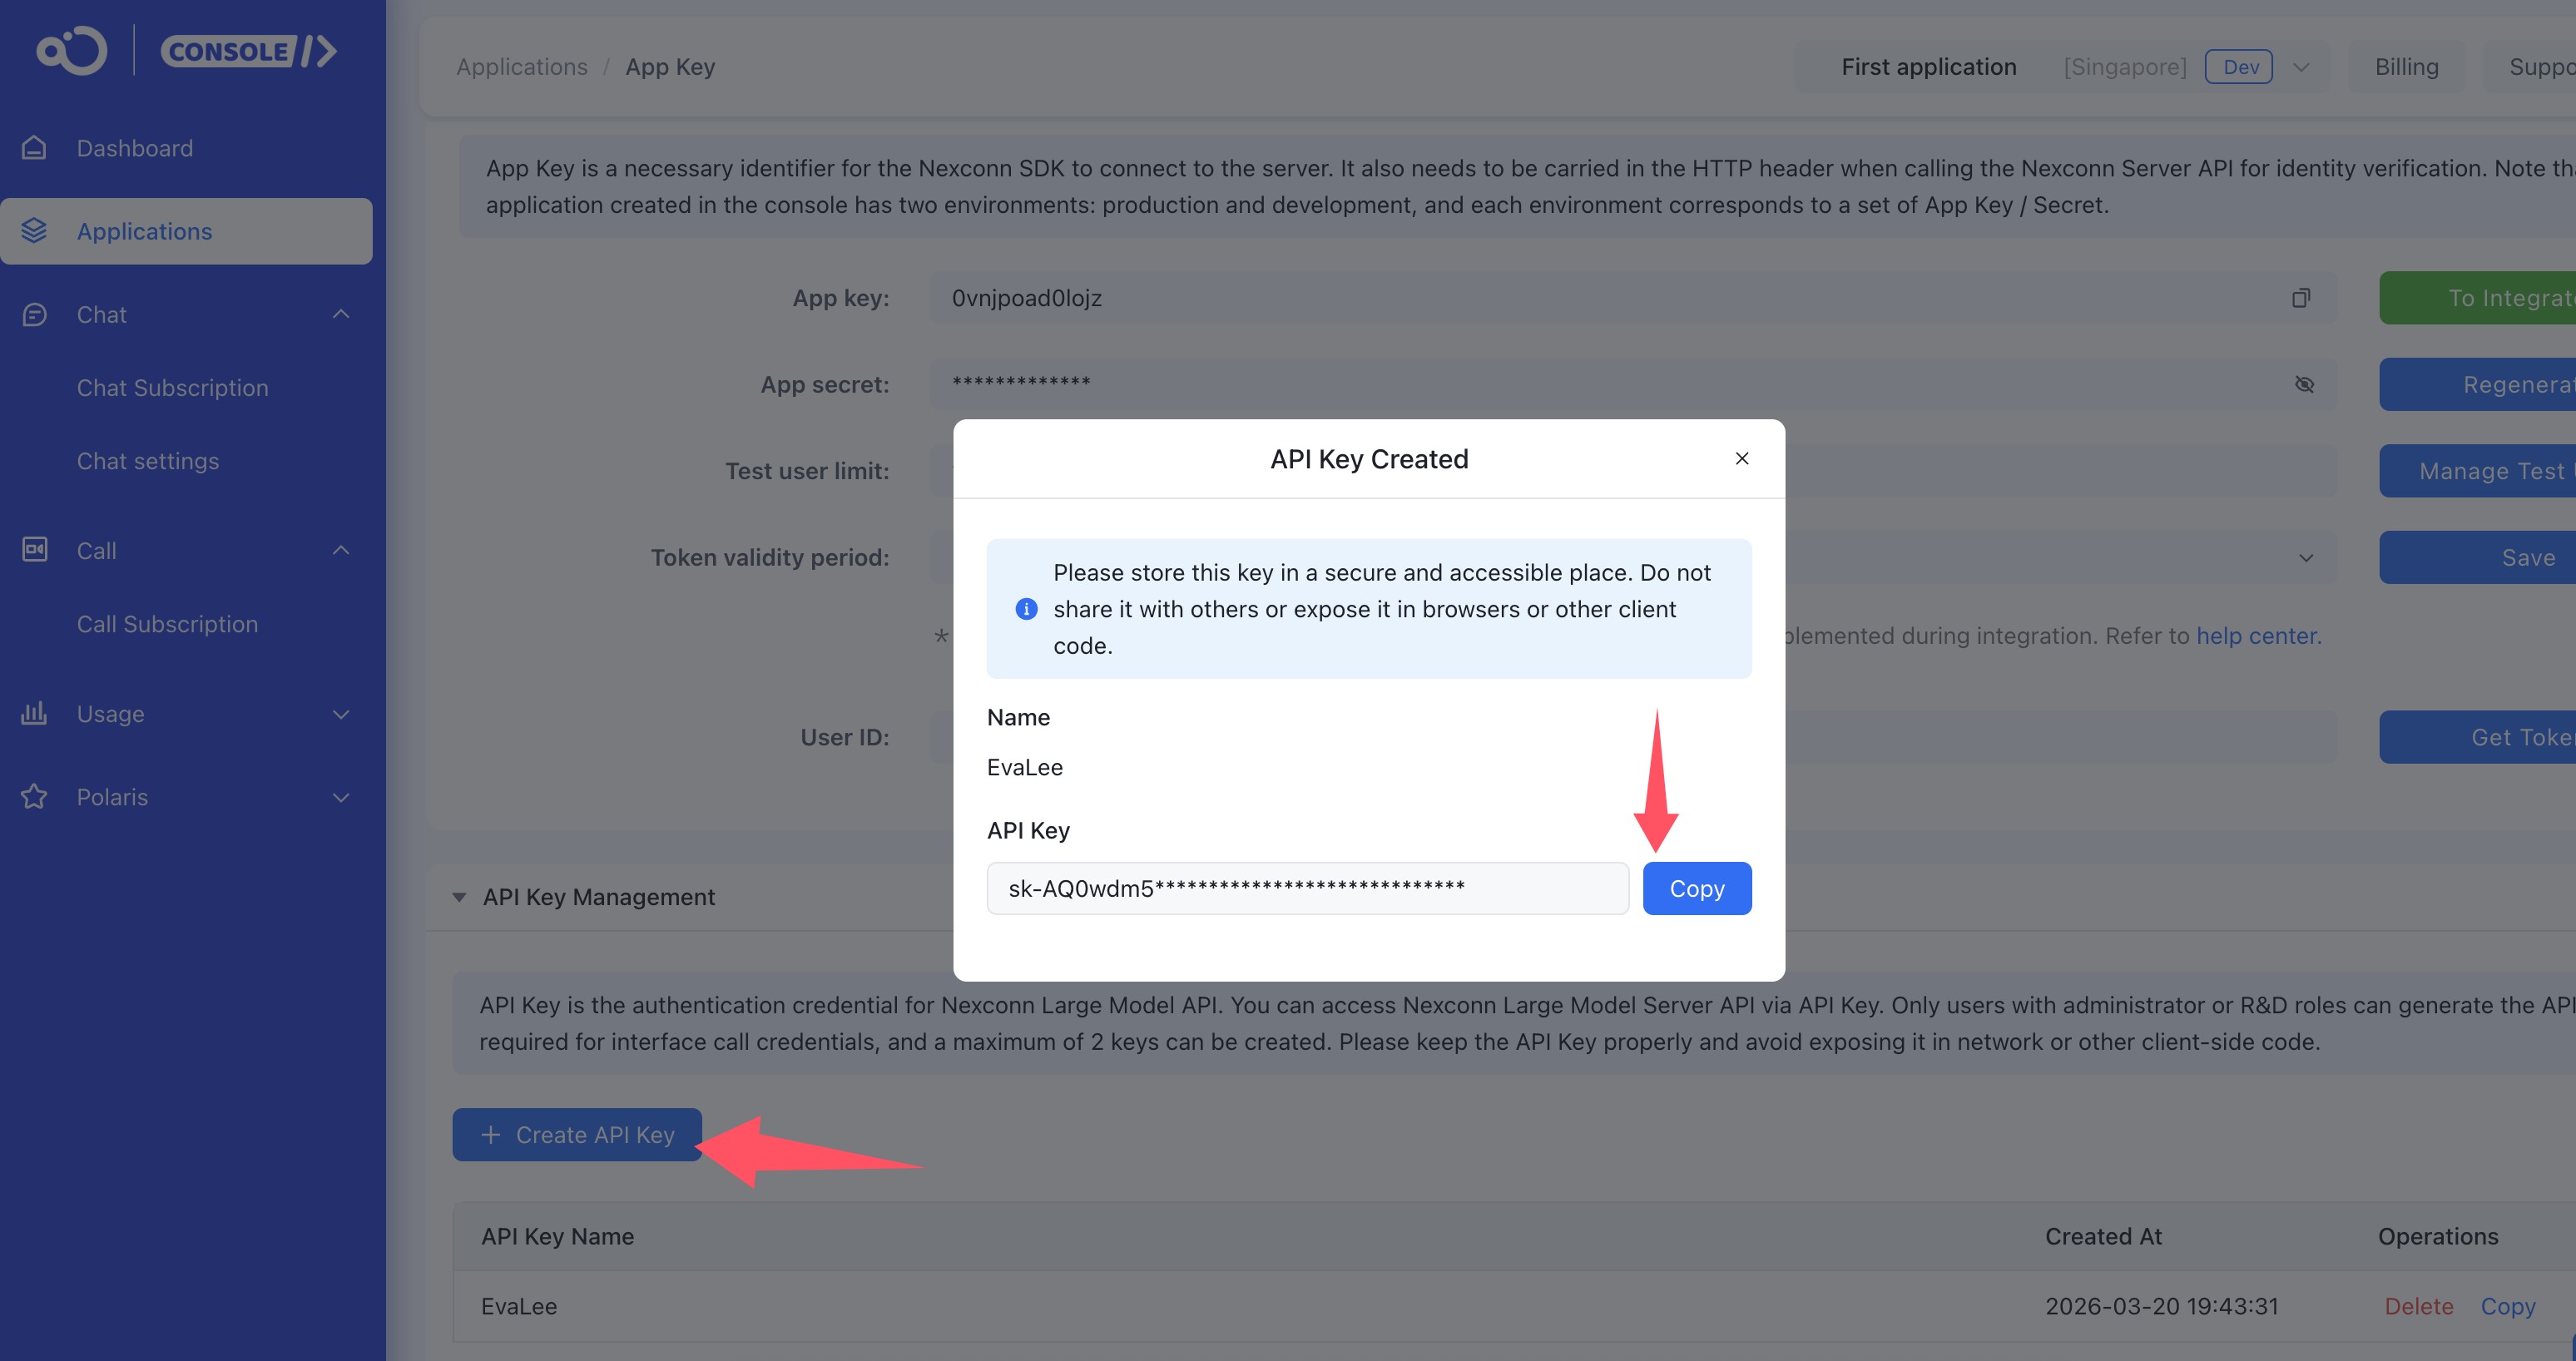Collapse the Chat sidebar section

341,315
